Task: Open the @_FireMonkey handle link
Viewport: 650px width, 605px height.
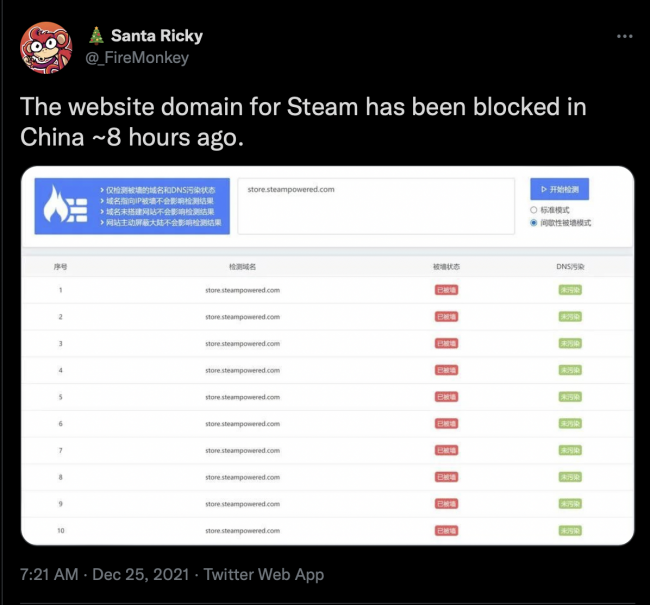Action: [136, 58]
